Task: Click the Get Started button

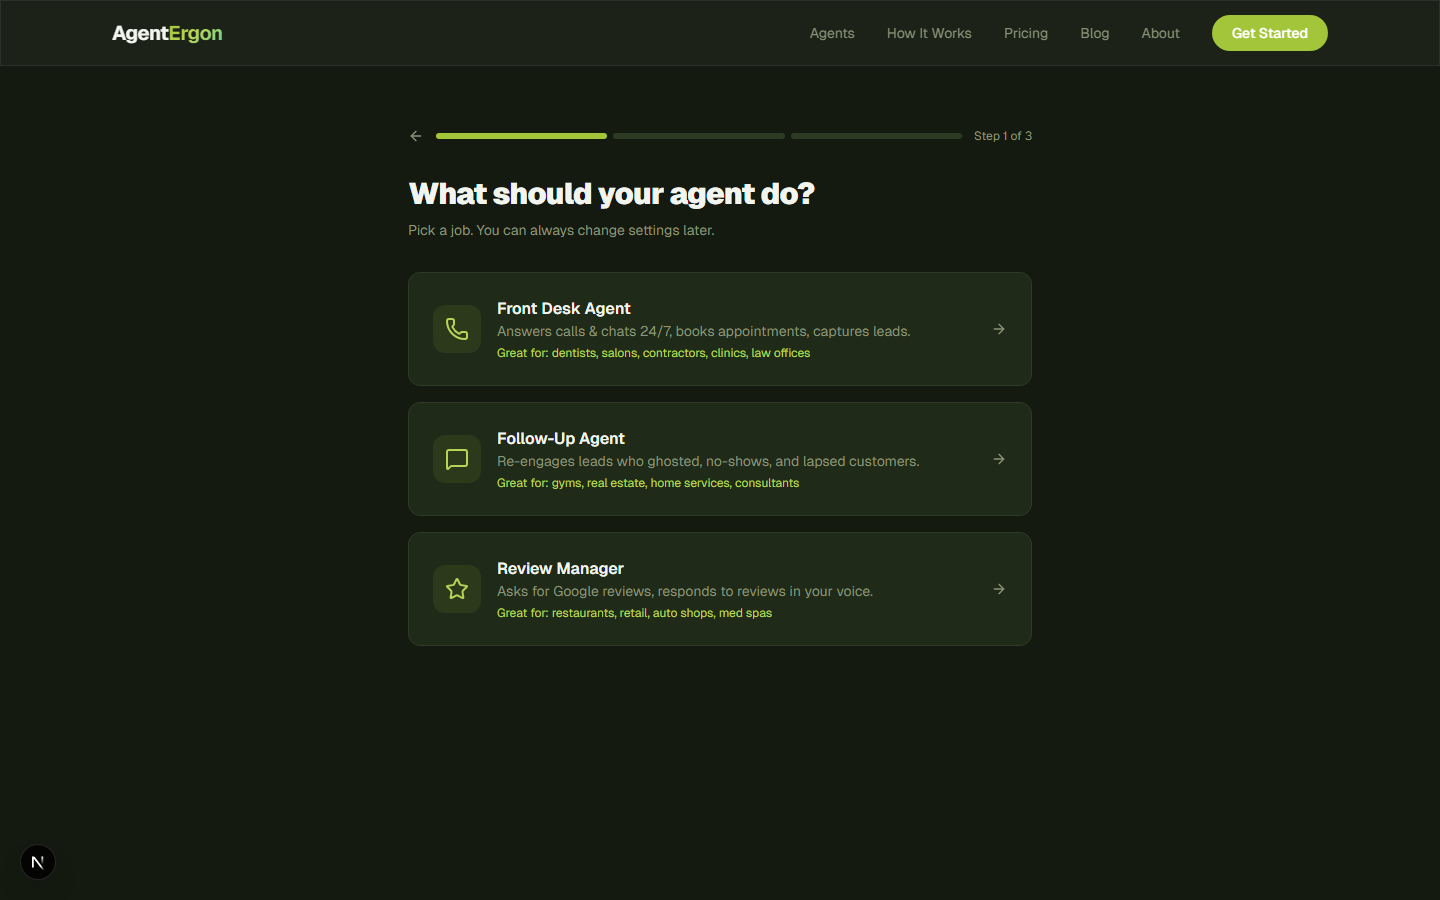Action: (x=1270, y=33)
